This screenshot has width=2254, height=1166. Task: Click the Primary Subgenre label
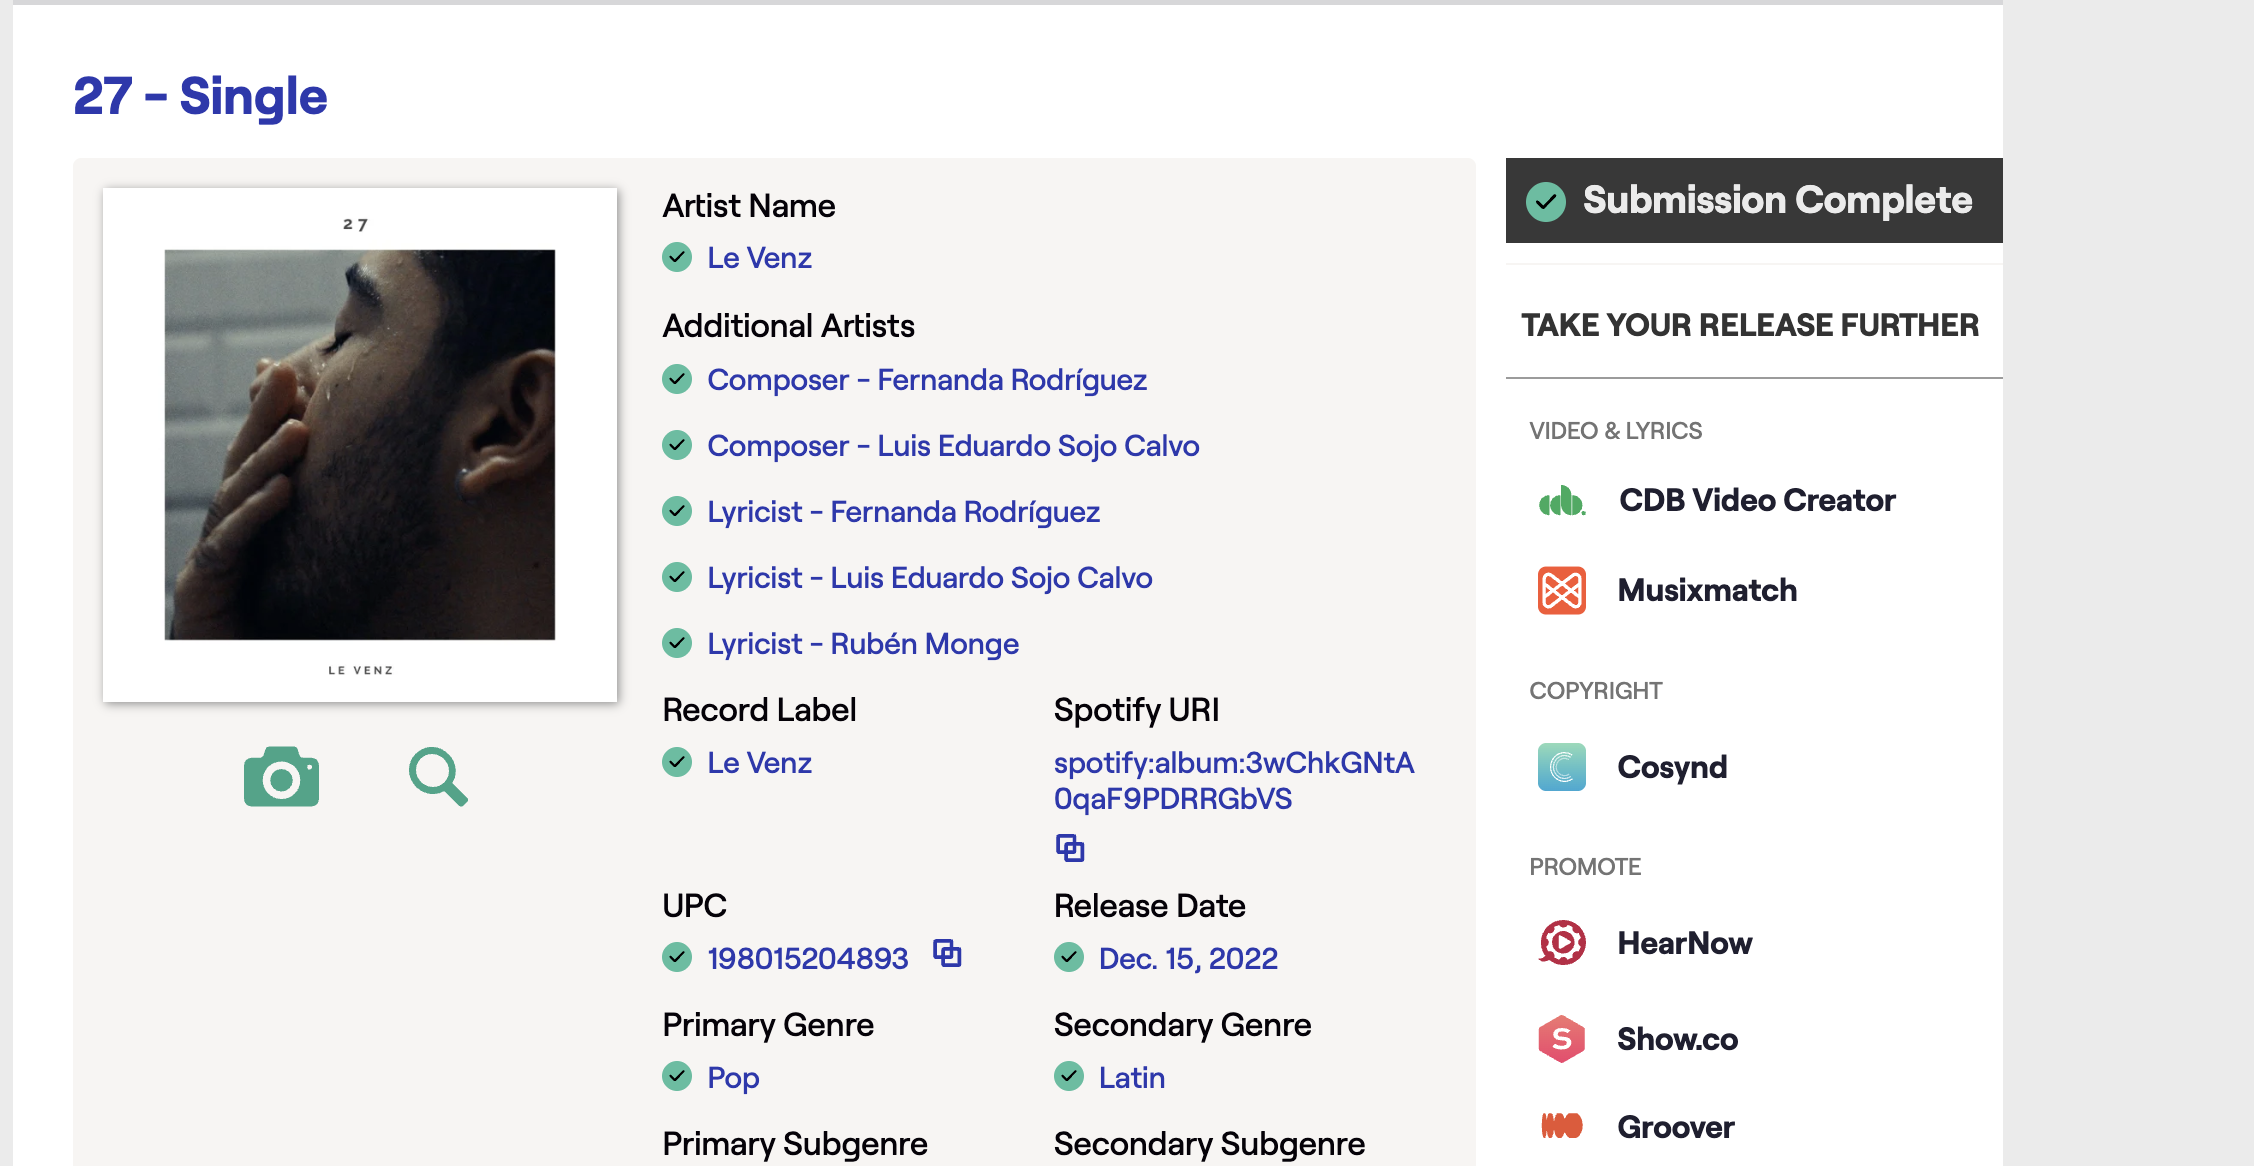click(x=795, y=1144)
